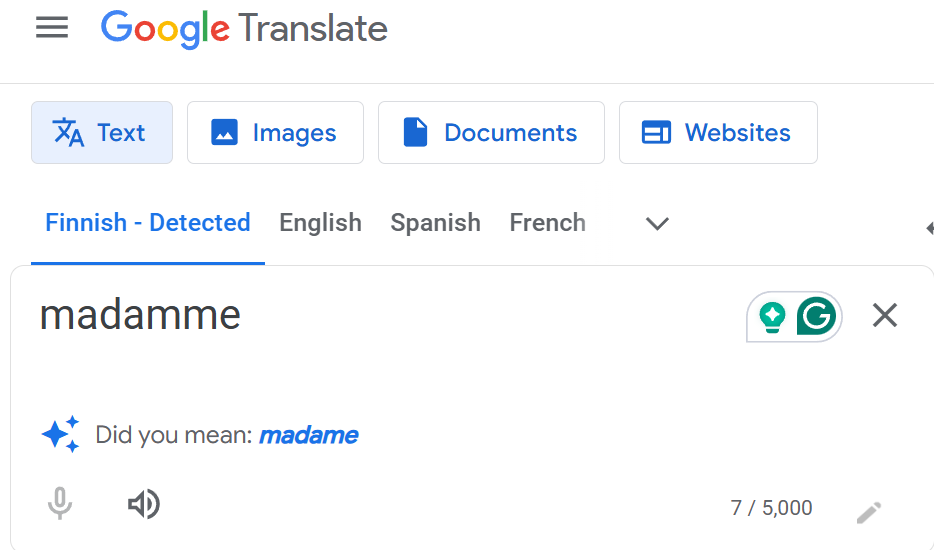Clear source text with X icon
The width and height of the screenshot is (934, 550).
point(885,315)
